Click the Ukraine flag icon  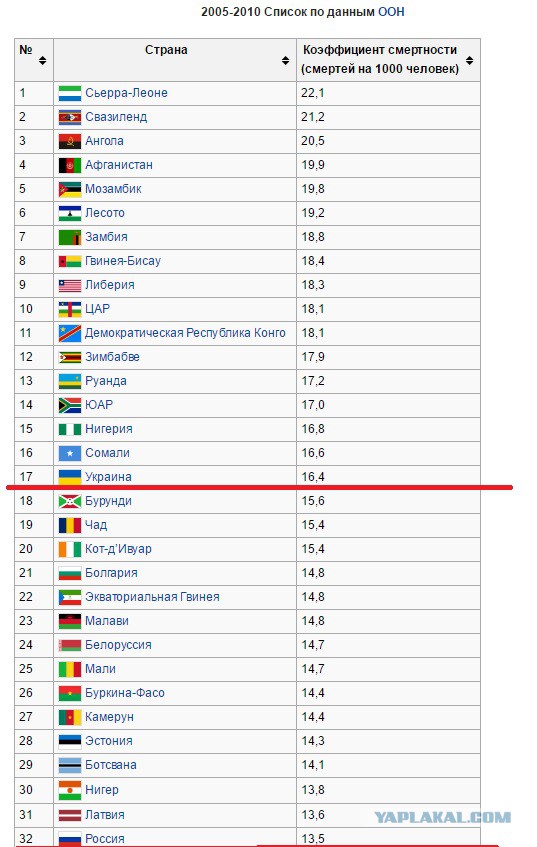click(70, 477)
